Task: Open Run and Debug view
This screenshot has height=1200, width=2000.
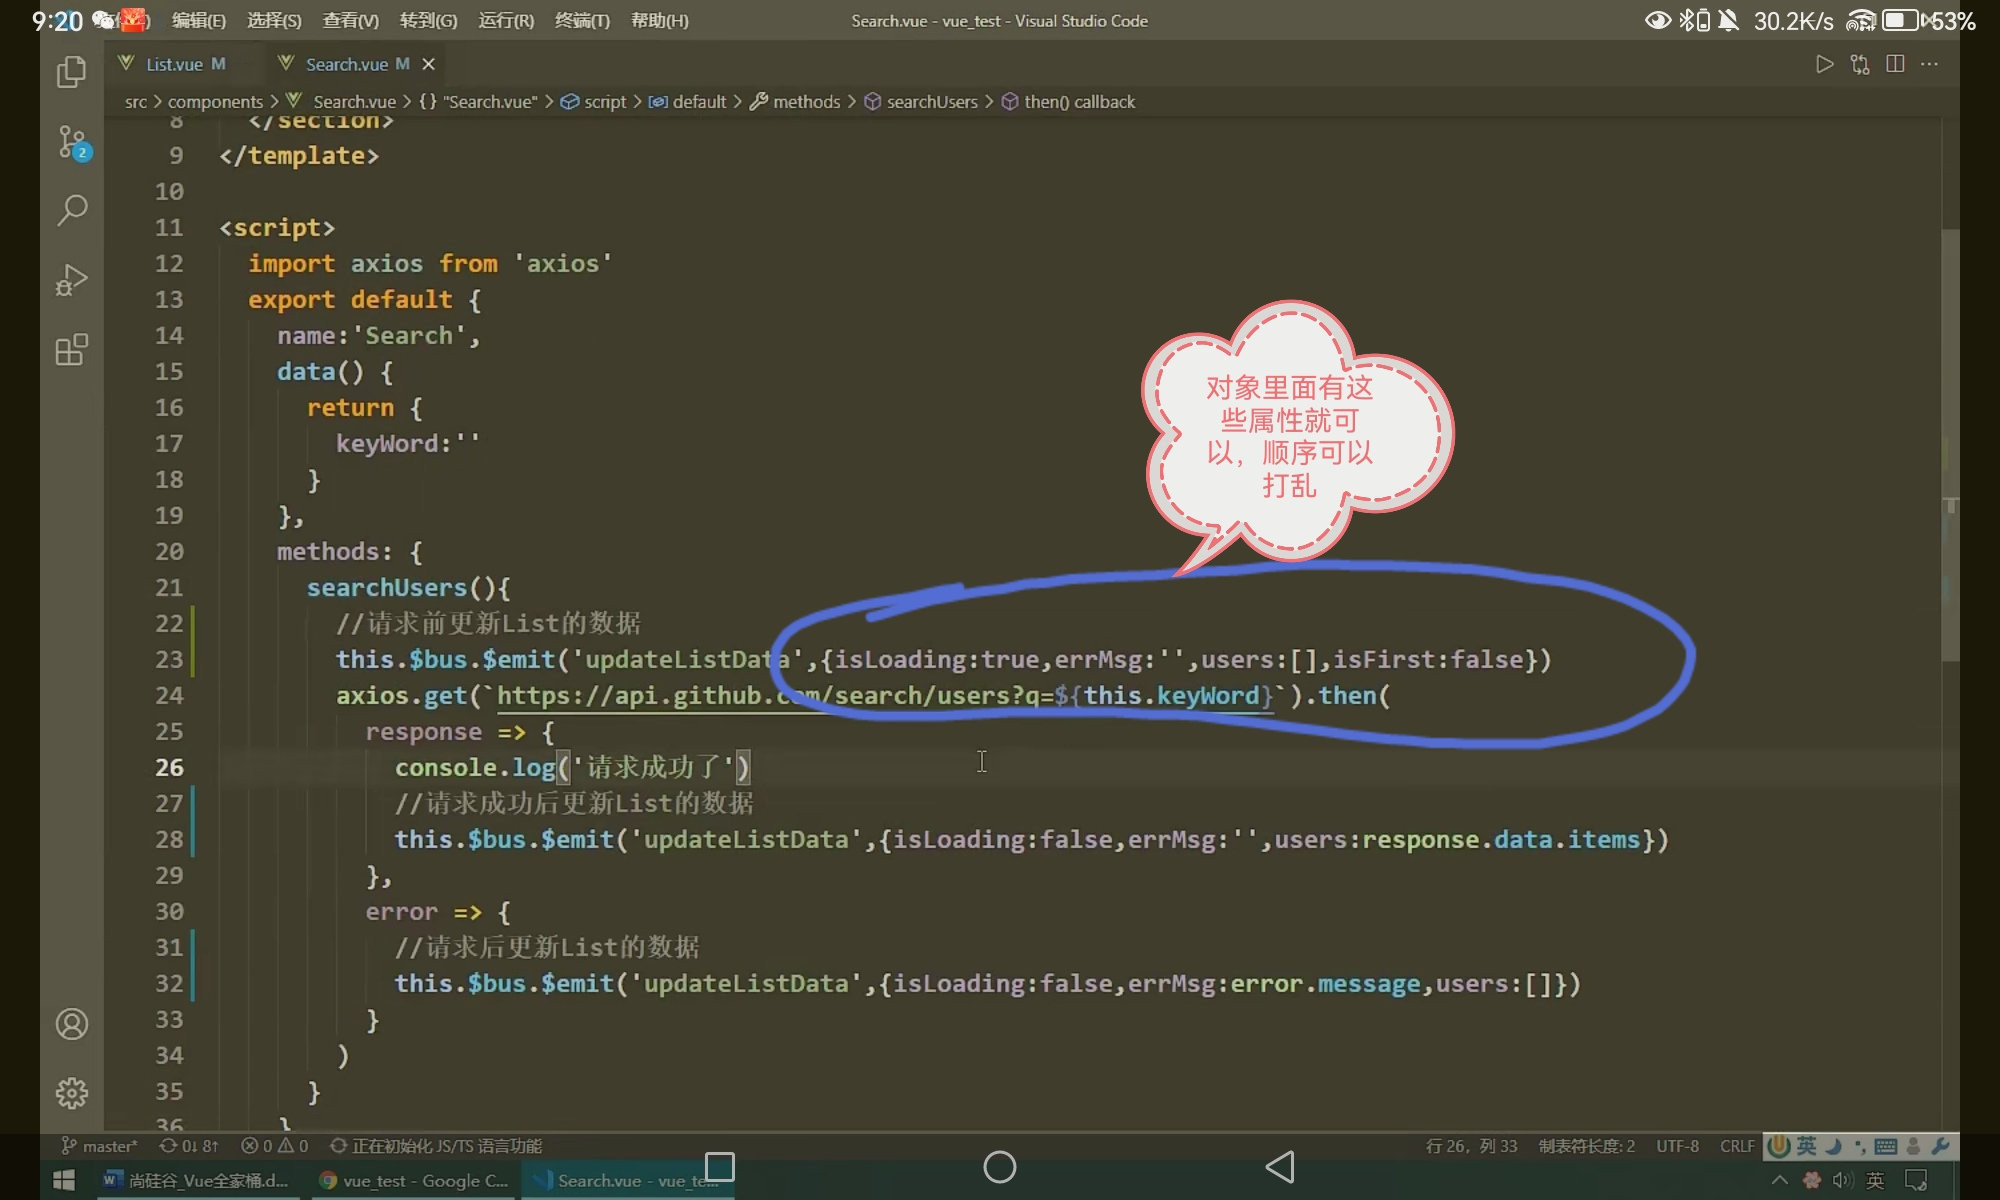Action: (72, 280)
